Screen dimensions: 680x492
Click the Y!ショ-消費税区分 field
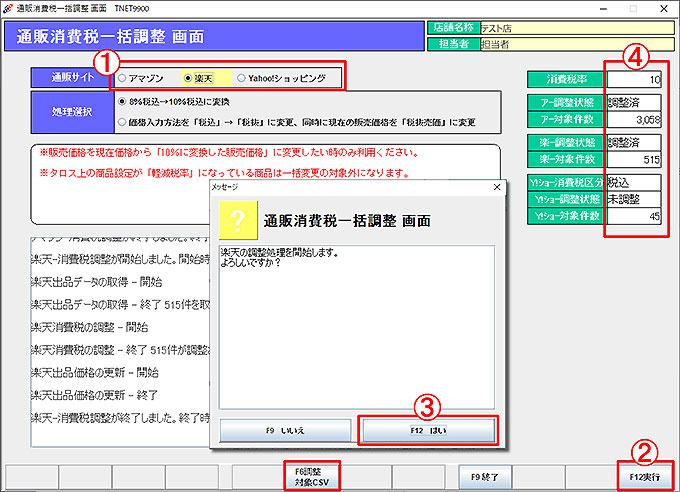[634, 182]
